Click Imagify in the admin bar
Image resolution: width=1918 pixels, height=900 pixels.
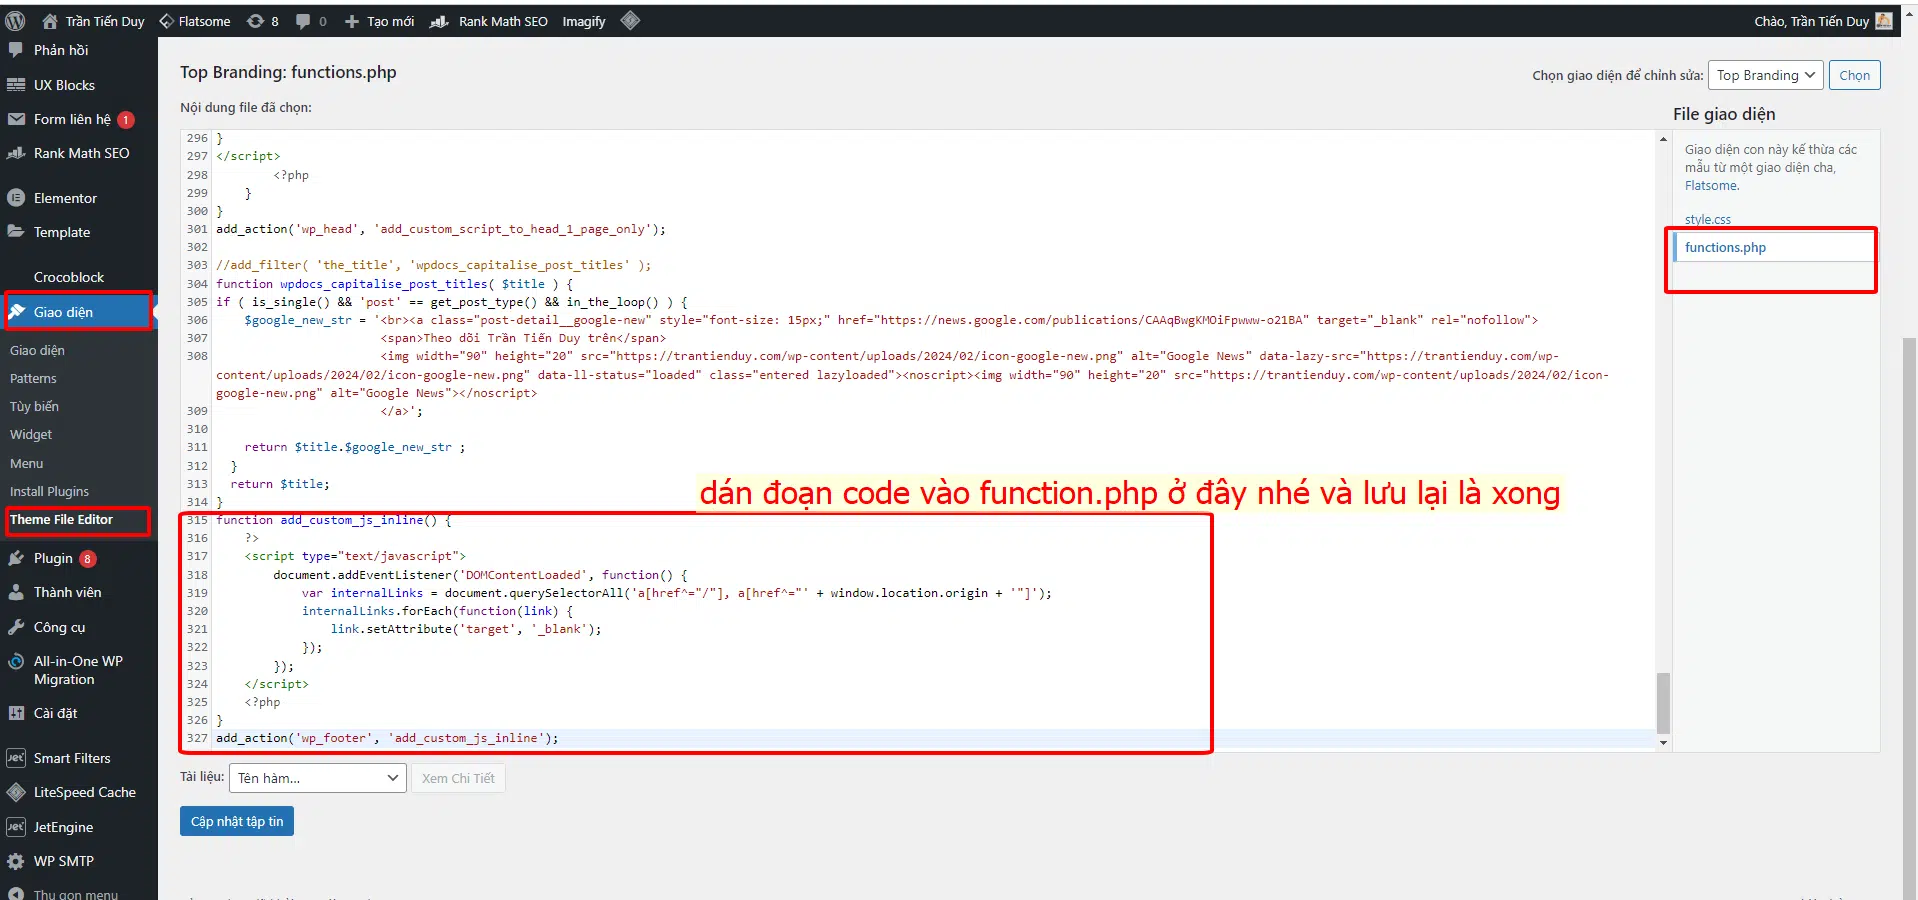584,21
